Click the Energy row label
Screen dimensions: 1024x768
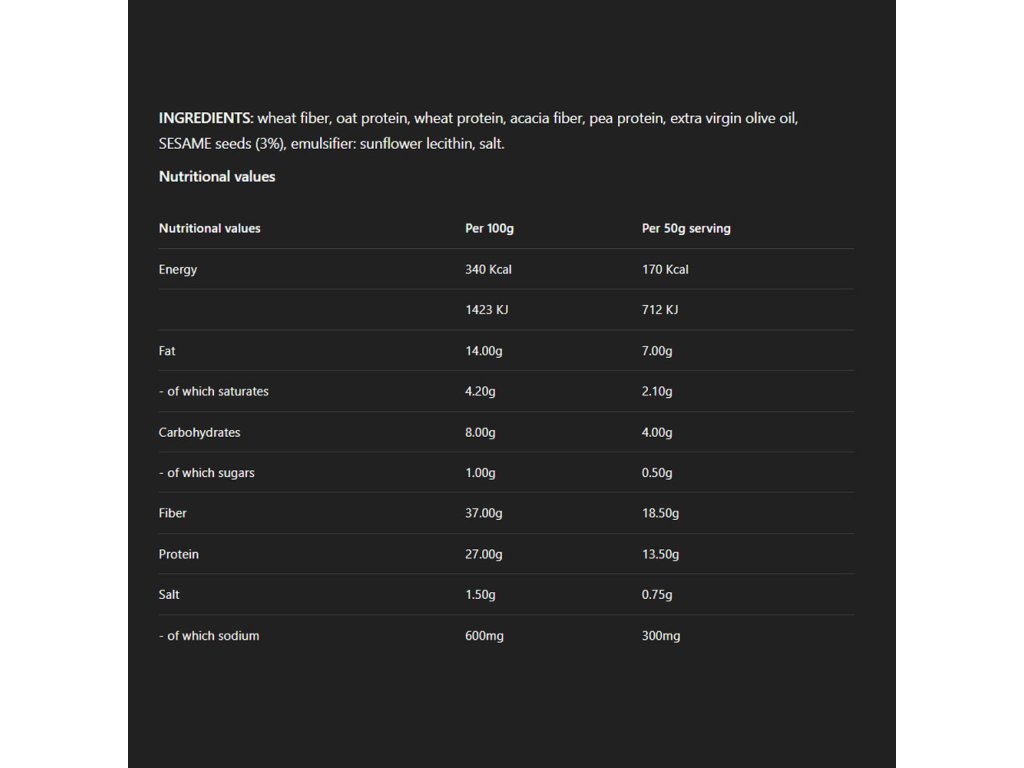(178, 269)
